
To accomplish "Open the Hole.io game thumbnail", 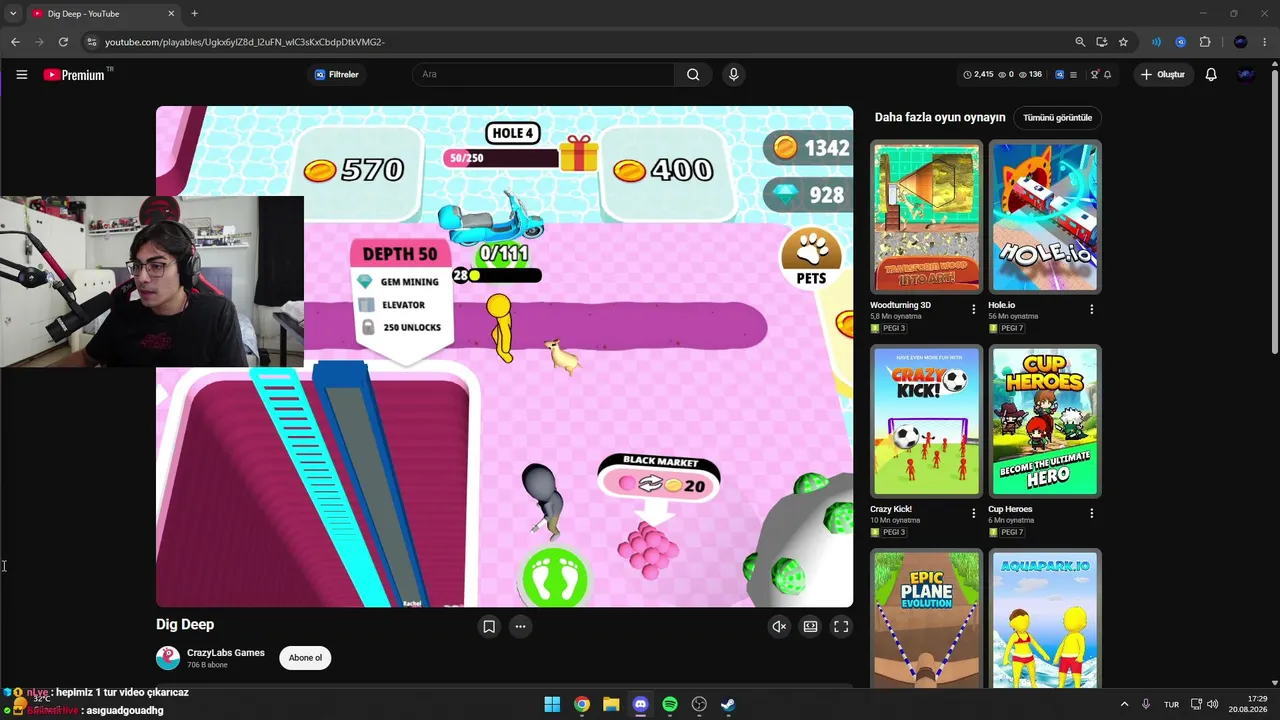I will pos(1045,217).
